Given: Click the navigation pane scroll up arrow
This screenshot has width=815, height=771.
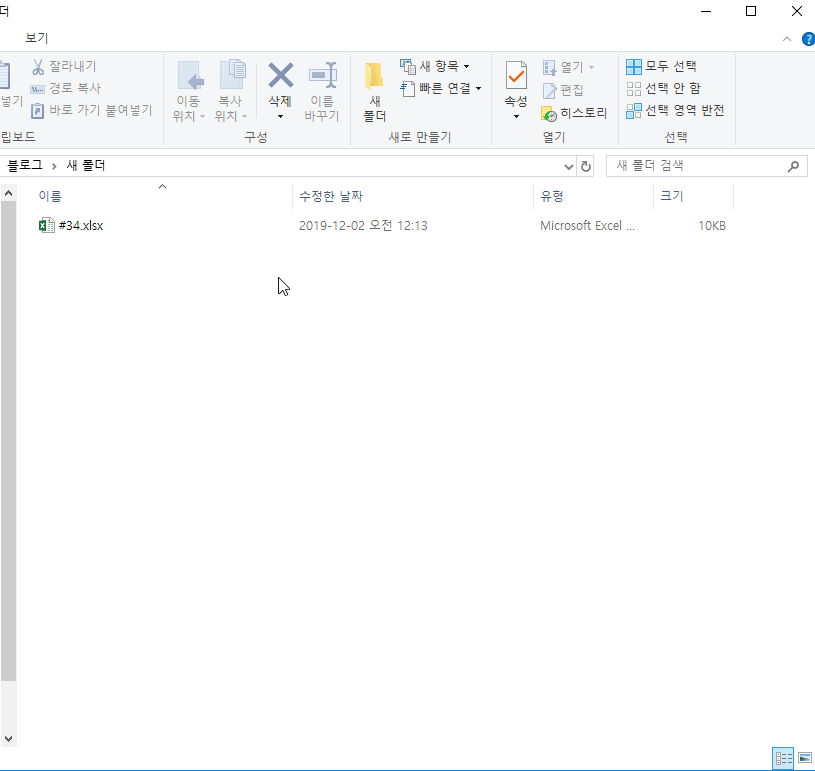Looking at the screenshot, I should coord(8,193).
